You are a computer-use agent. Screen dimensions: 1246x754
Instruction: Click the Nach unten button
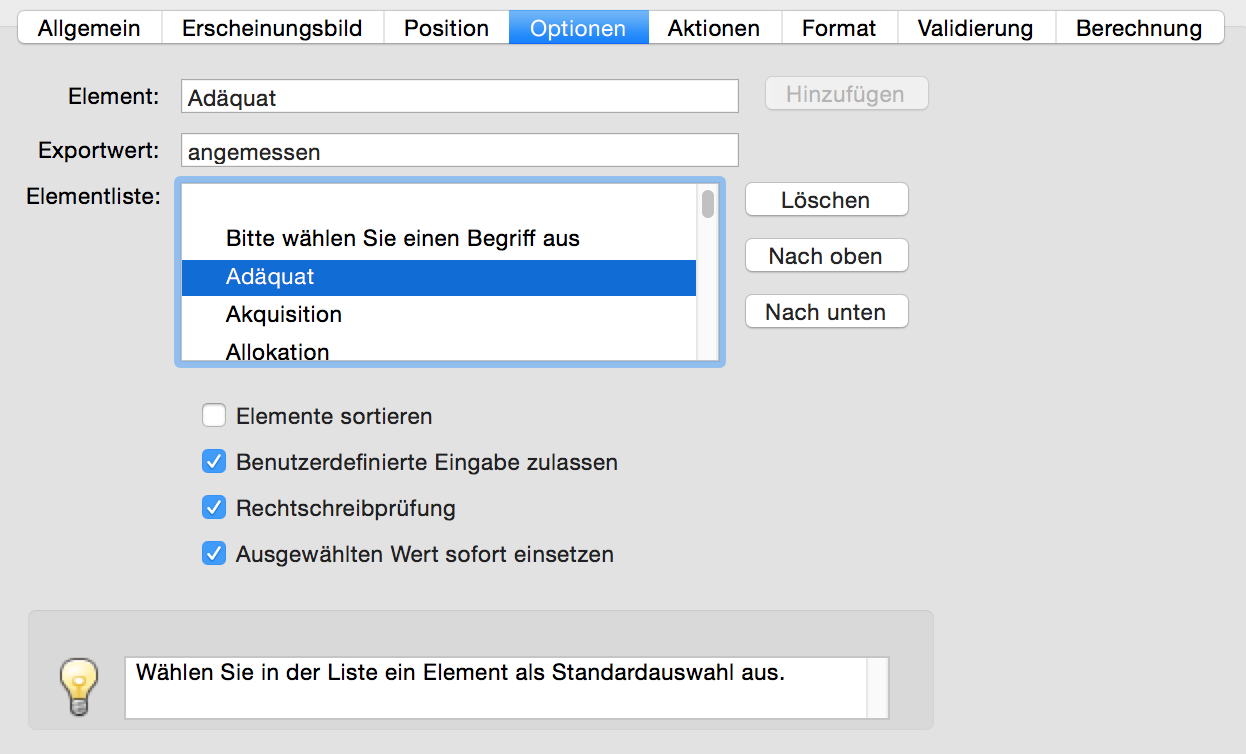[826, 312]
